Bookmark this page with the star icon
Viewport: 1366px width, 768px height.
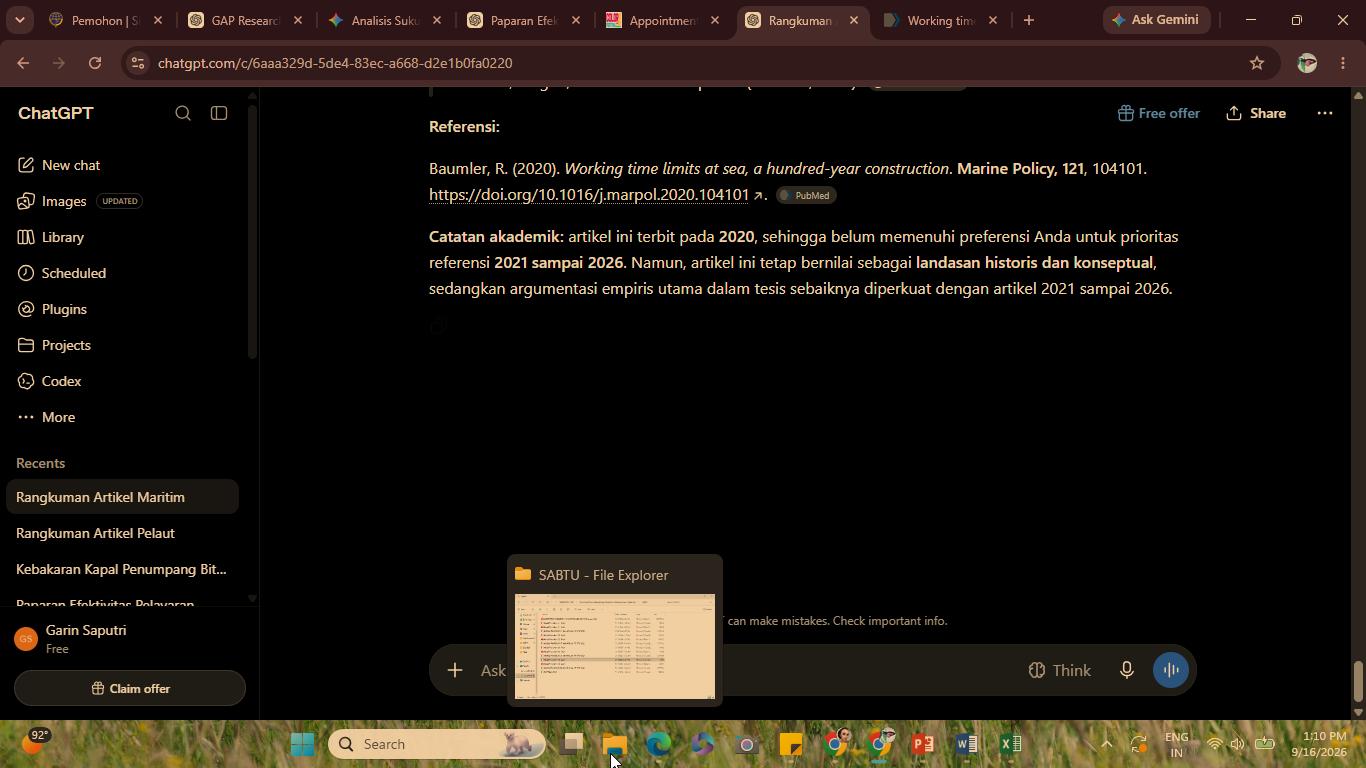coord(1257,63)
